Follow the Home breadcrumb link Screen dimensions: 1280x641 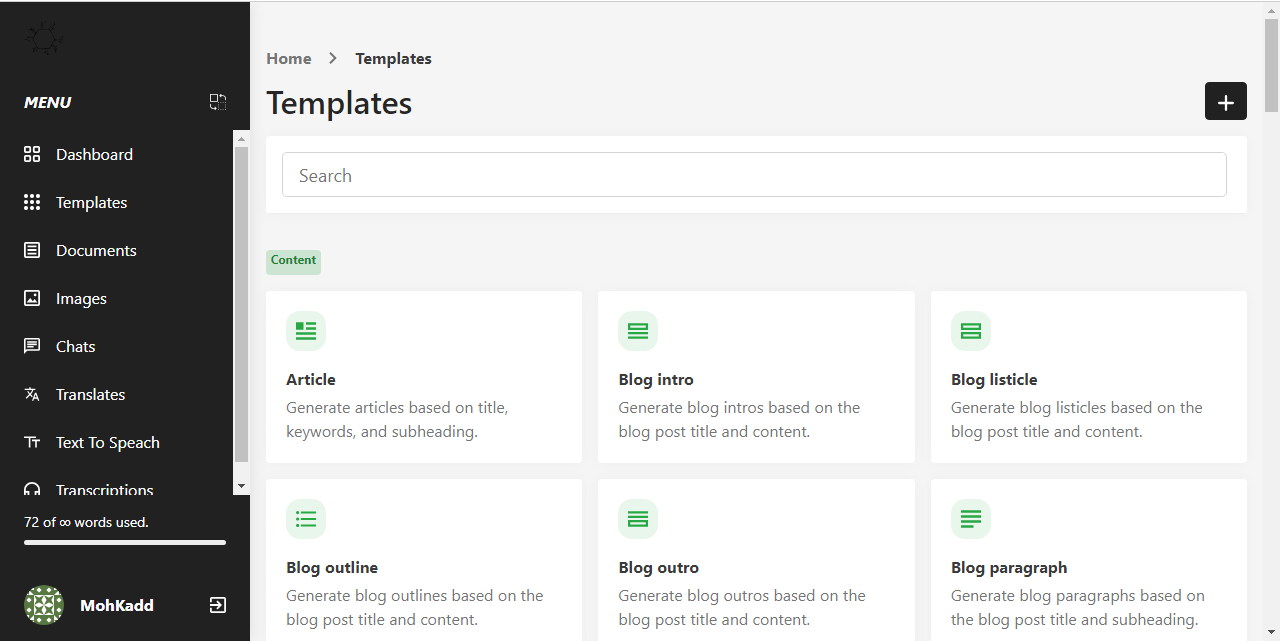click(x=289, y=59)
